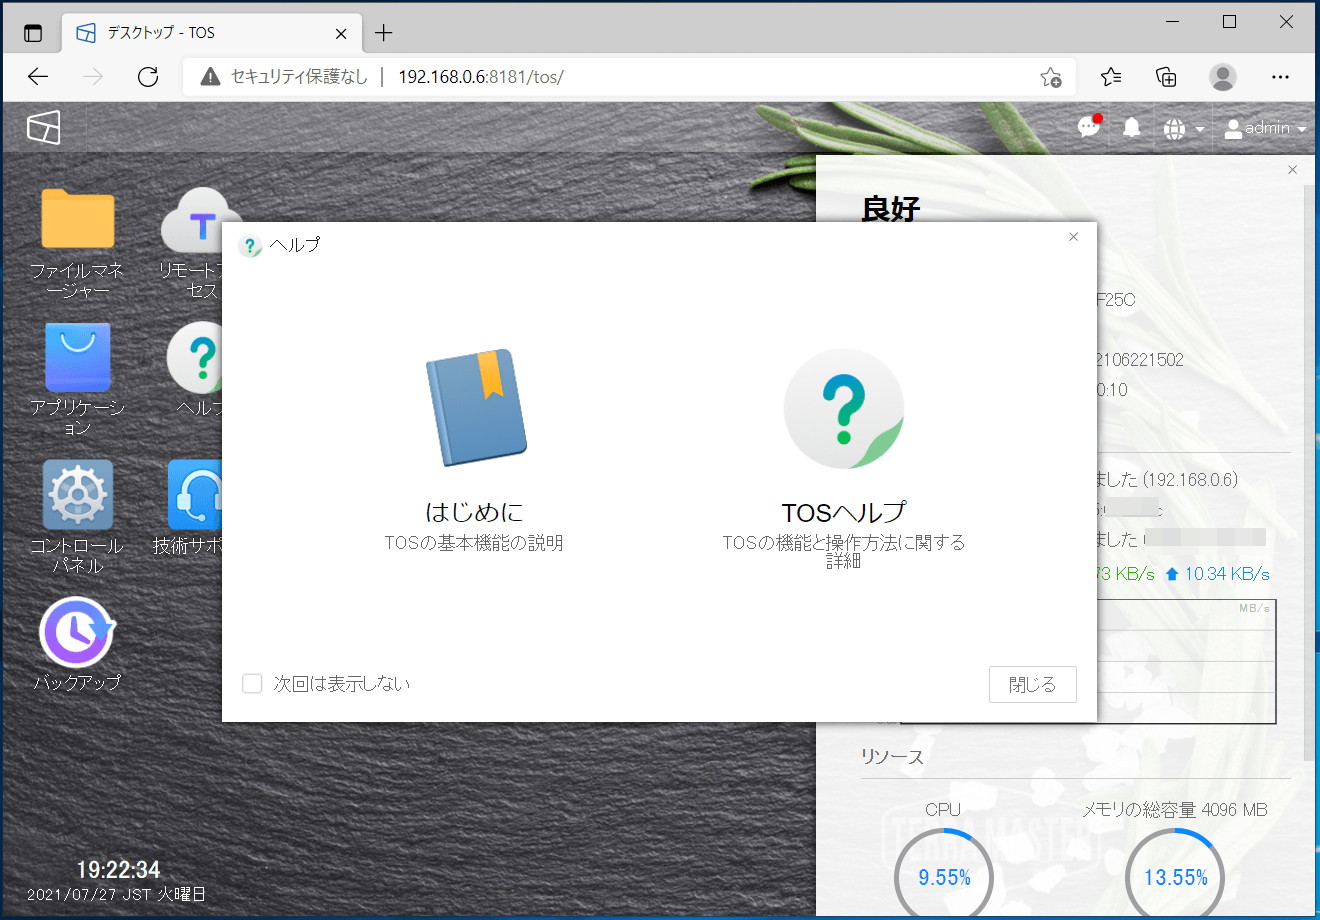
Task: Open the browser collections icon
Action: tap(1166, 77)
